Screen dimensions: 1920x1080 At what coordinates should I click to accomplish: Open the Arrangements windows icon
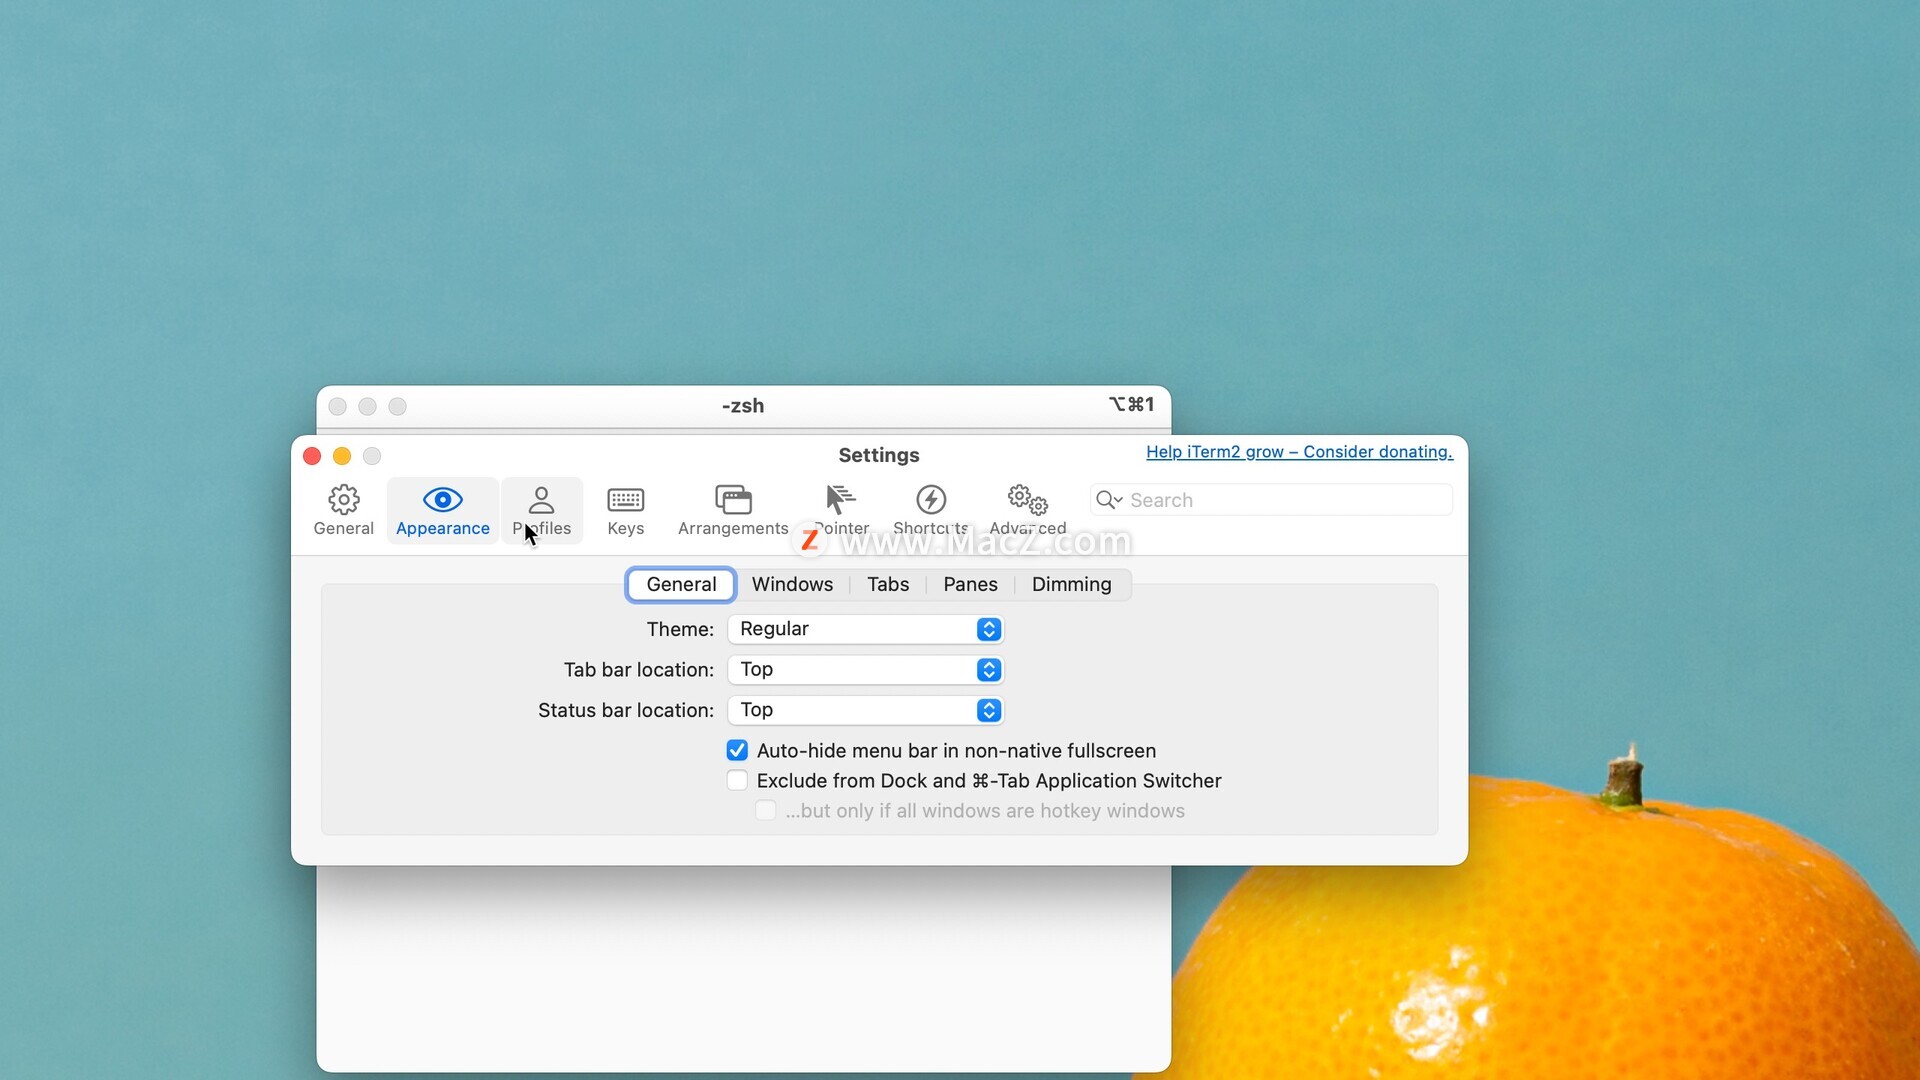[x=733, y=499]
